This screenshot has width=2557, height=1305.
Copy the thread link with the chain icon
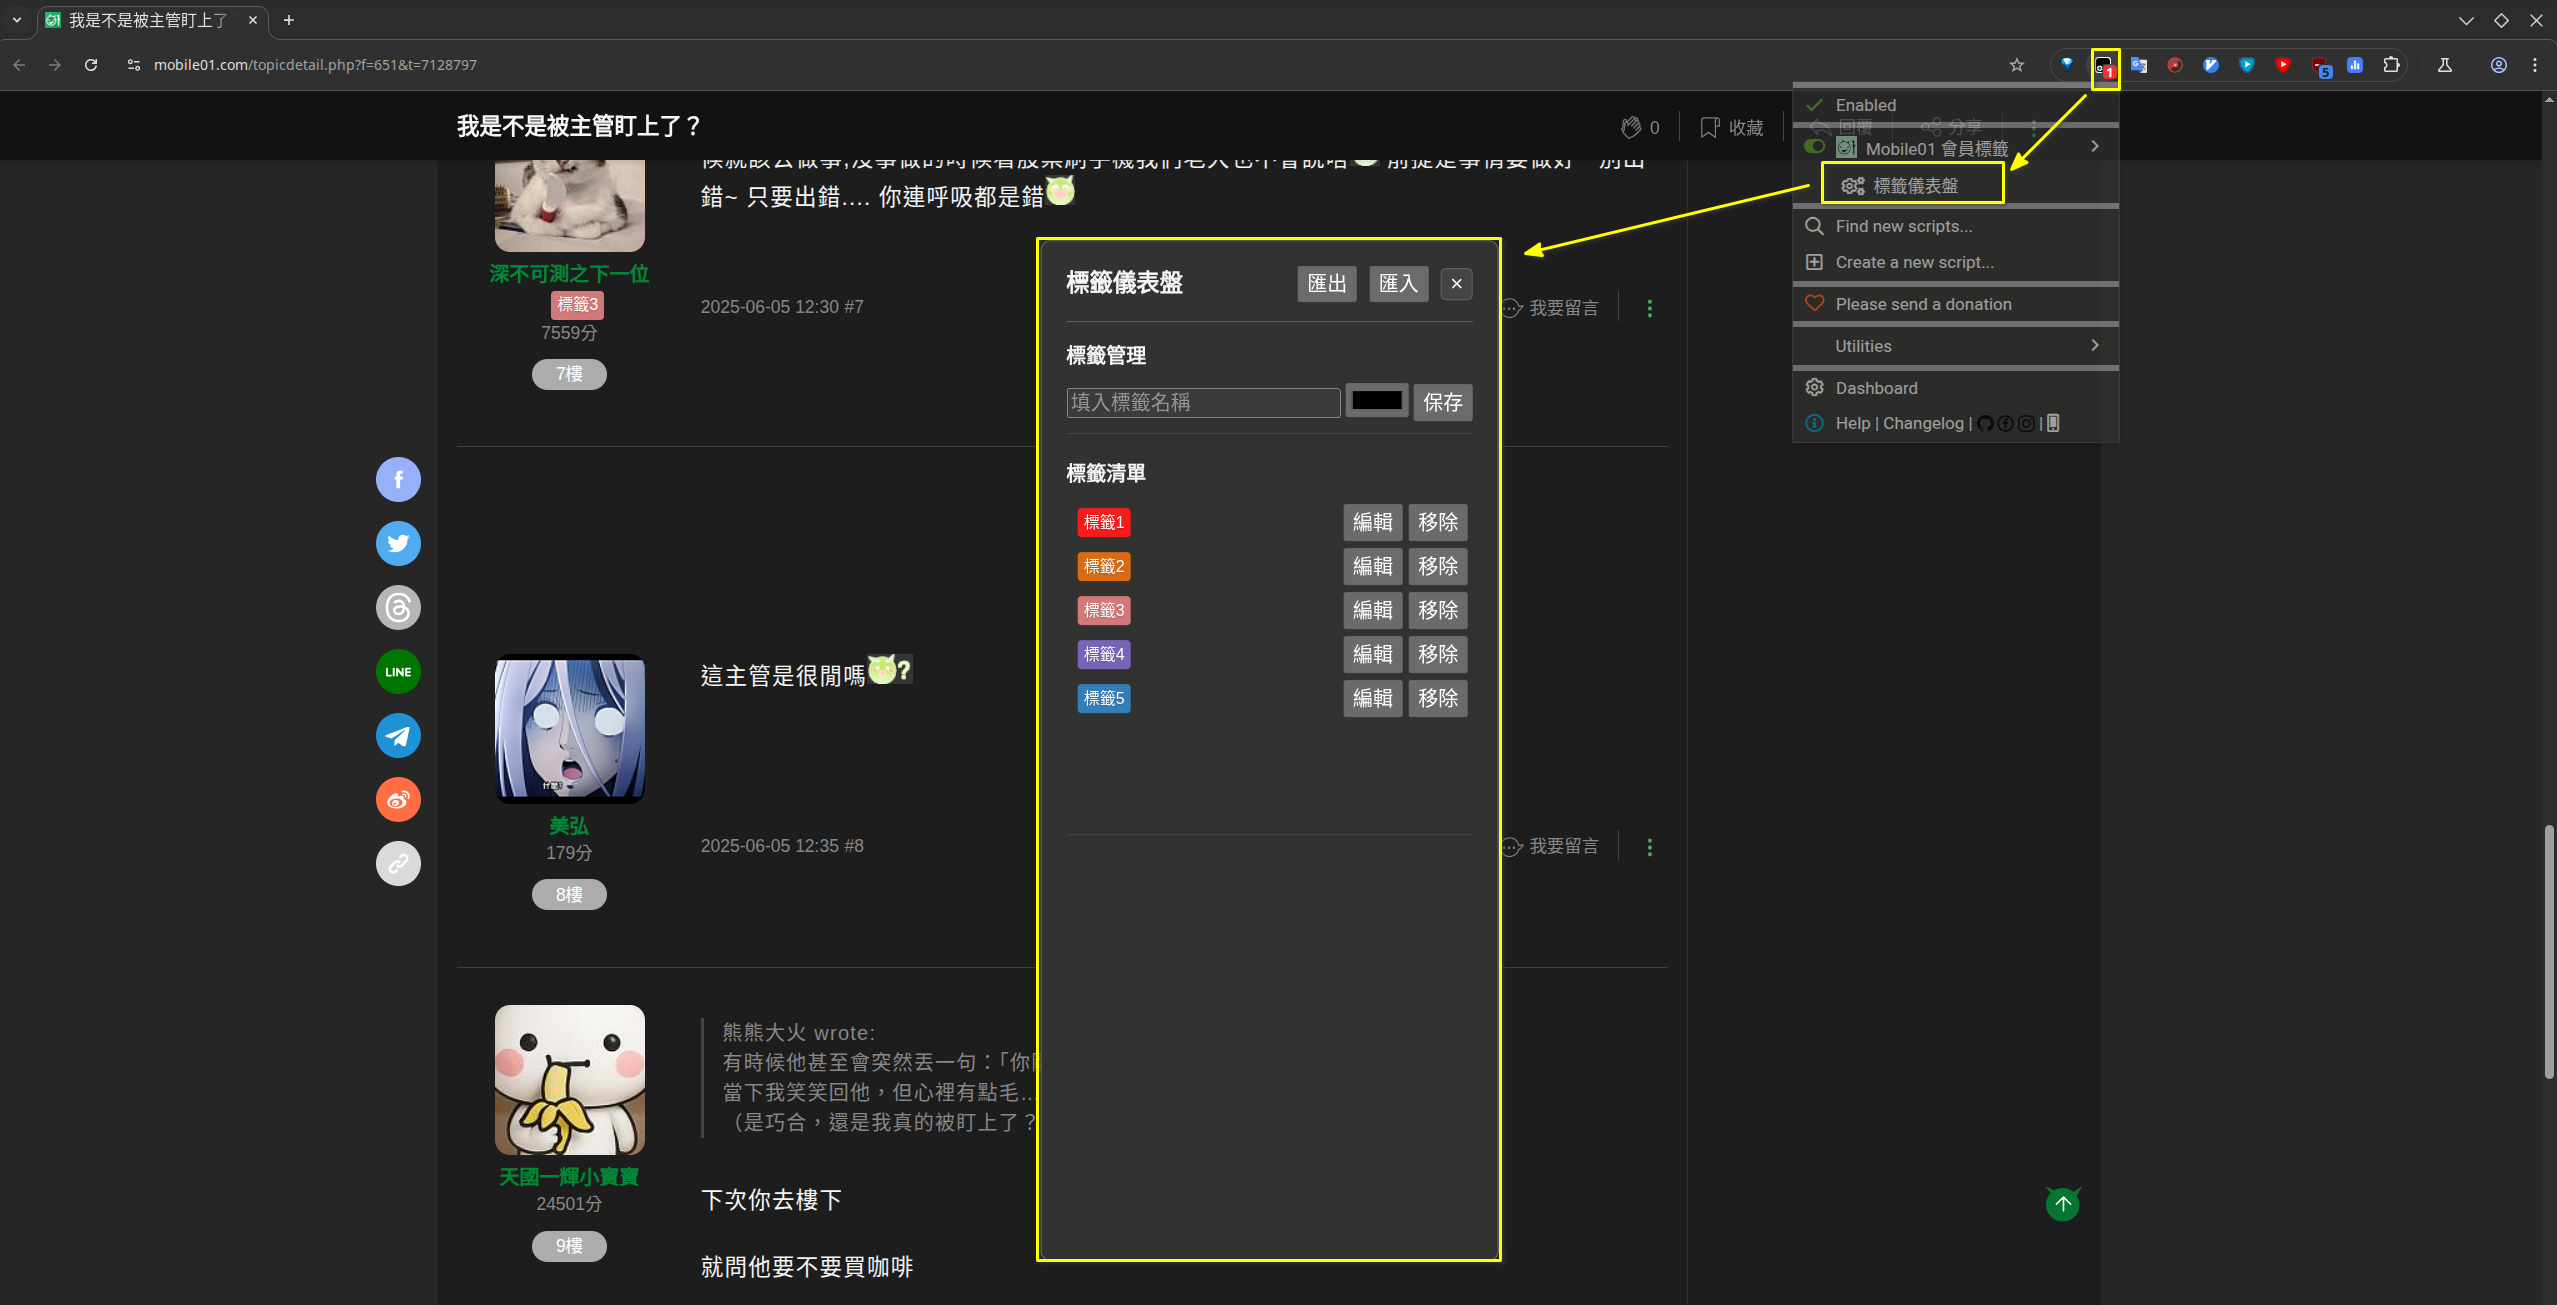click(x=398, y=864)
